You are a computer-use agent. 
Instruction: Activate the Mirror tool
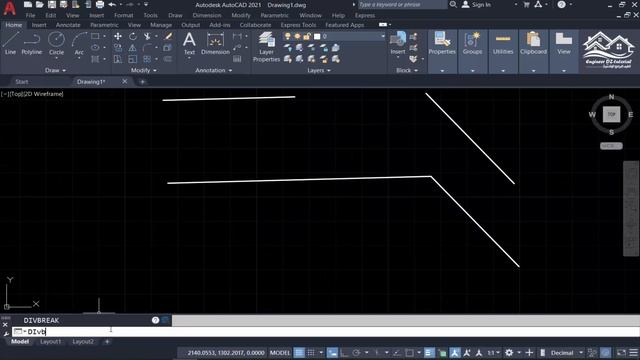(x=133, y=48)
